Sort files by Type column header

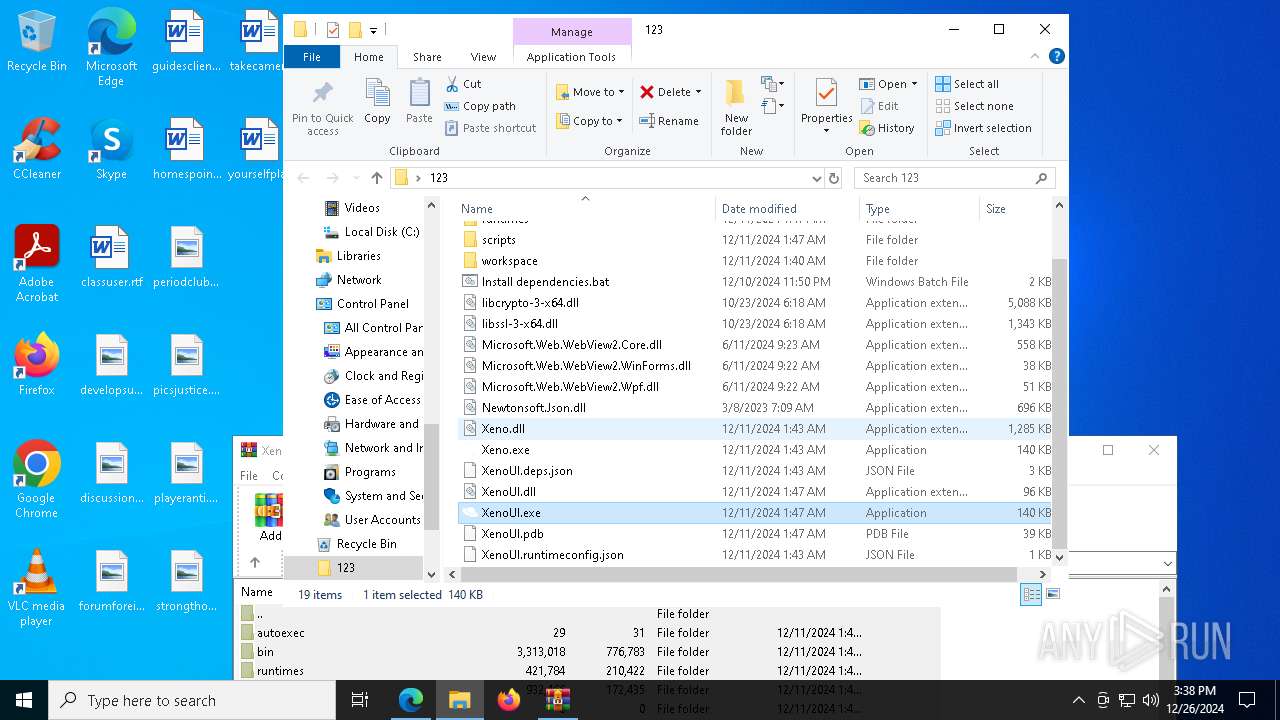[919, 208]
